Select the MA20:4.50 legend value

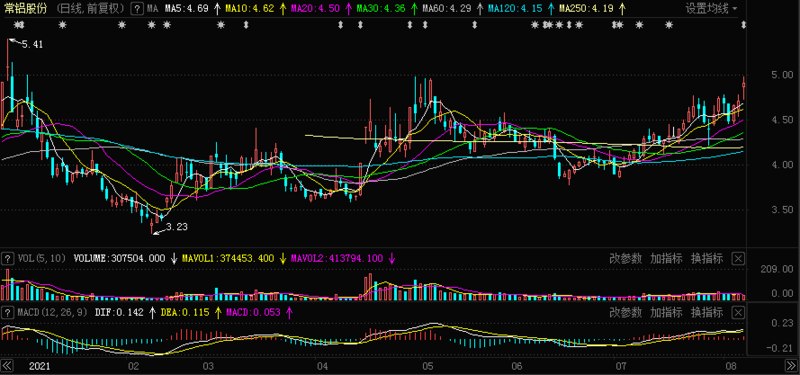pyautogui.click(x=315, y=9)
